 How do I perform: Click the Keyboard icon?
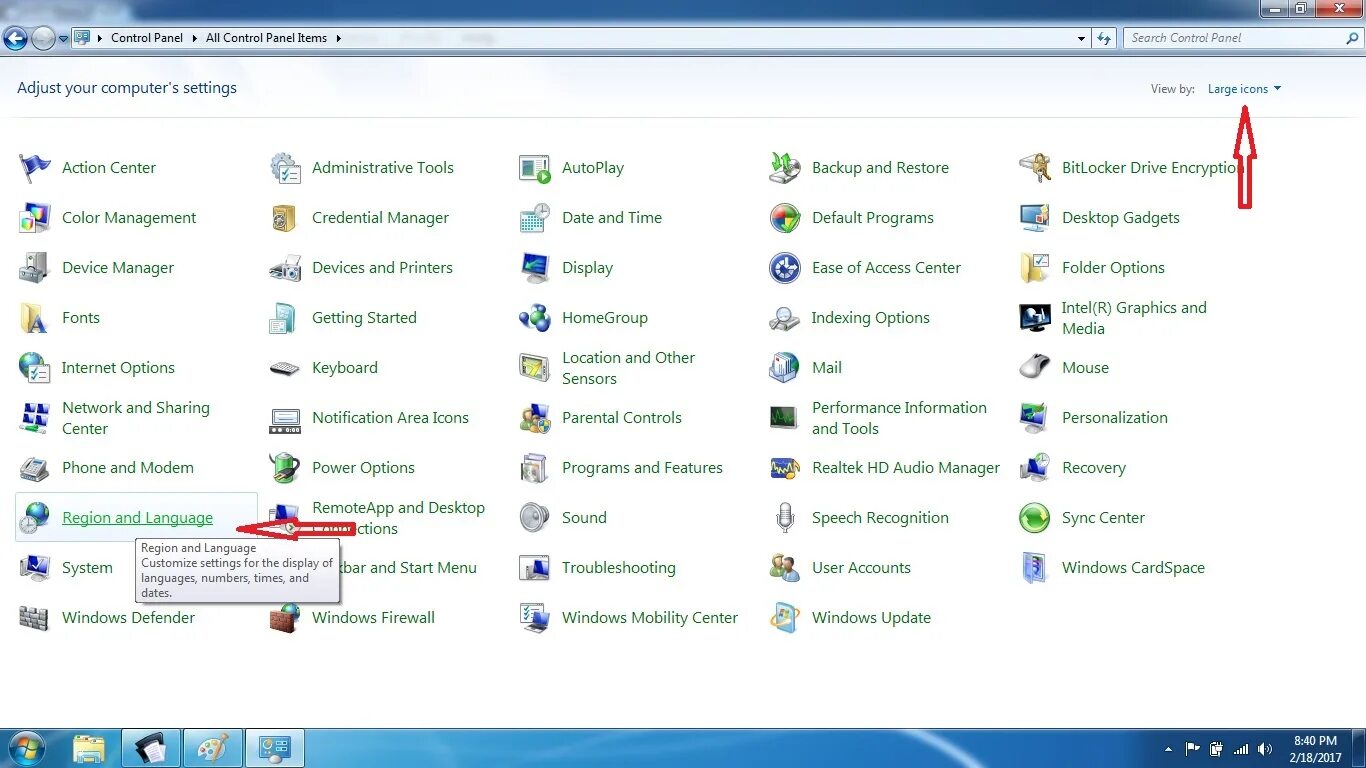[285, 368]
